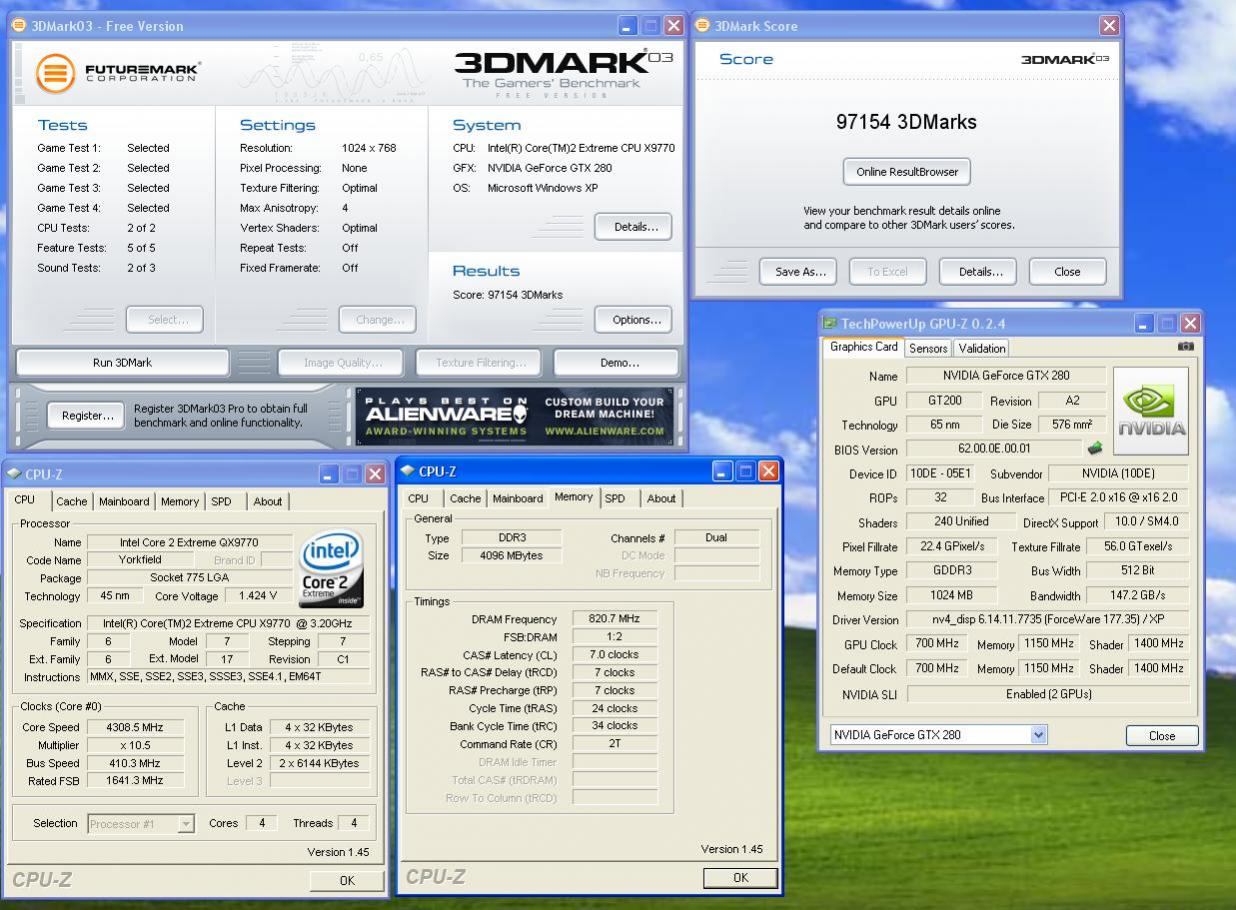Viewport: 1236px width, 910px height.
Task: Minimize the GPU-Z window
Action: pos(1145,323)
